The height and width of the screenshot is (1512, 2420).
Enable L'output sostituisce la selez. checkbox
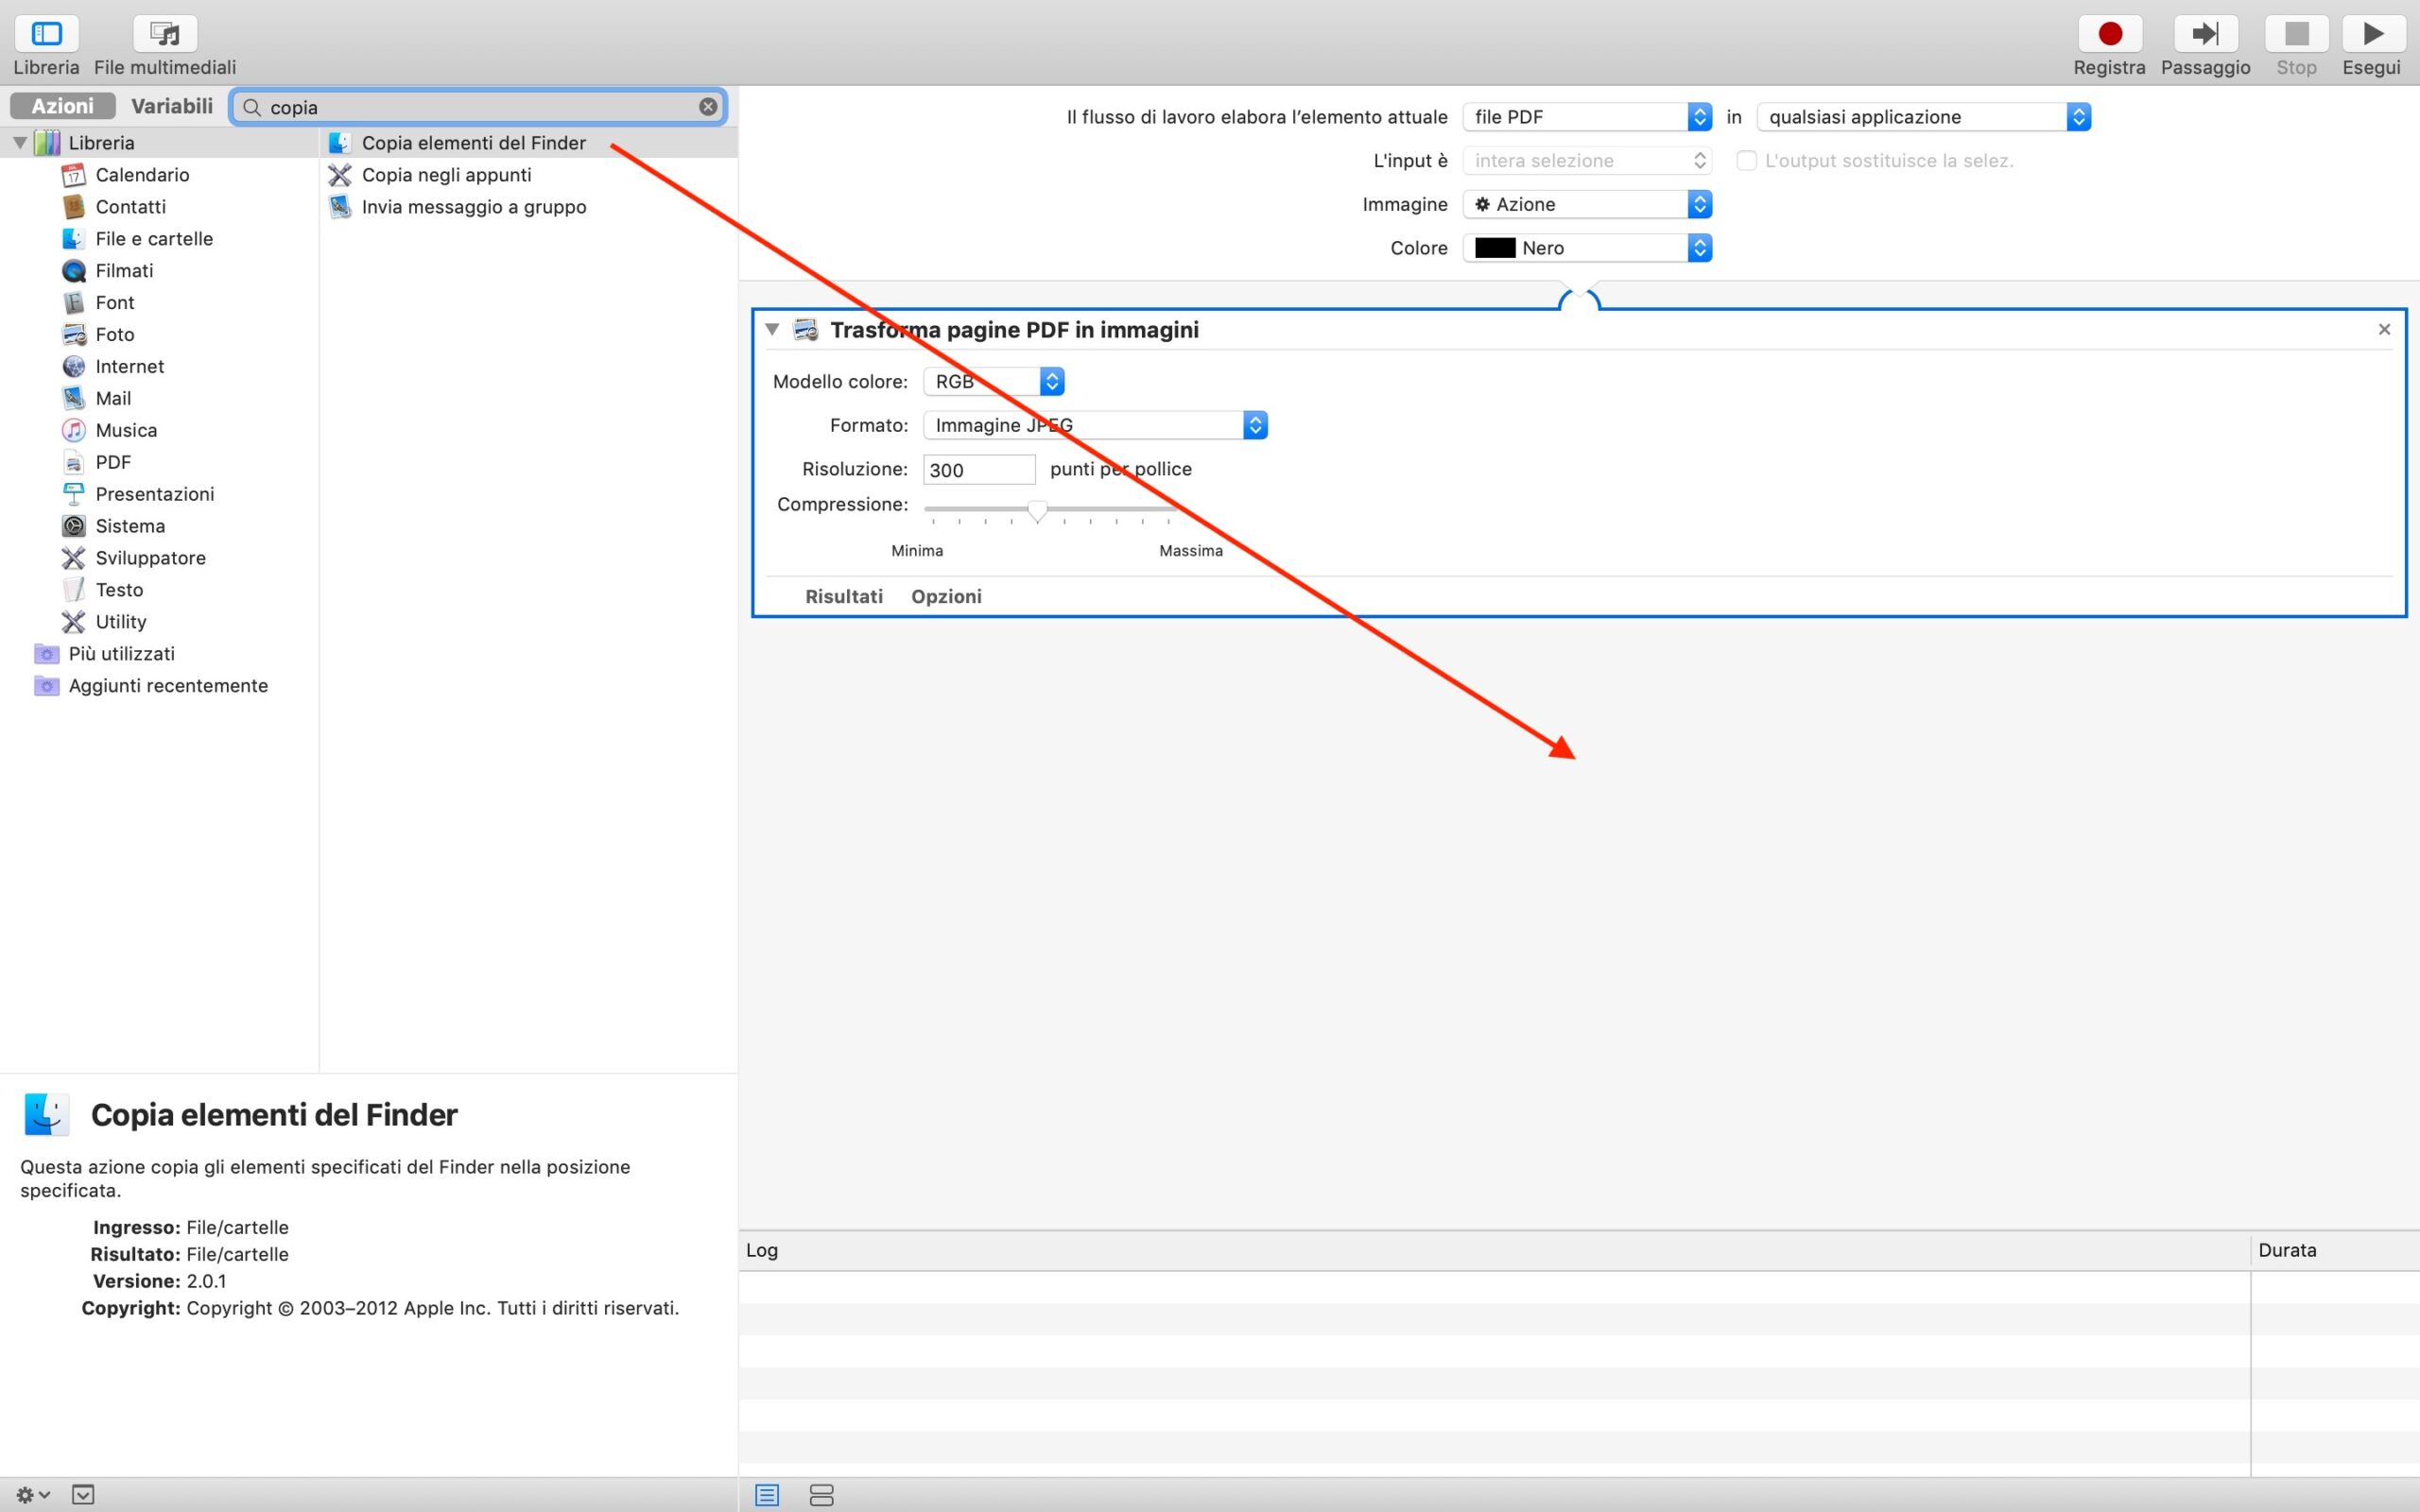pos(1746,161)
